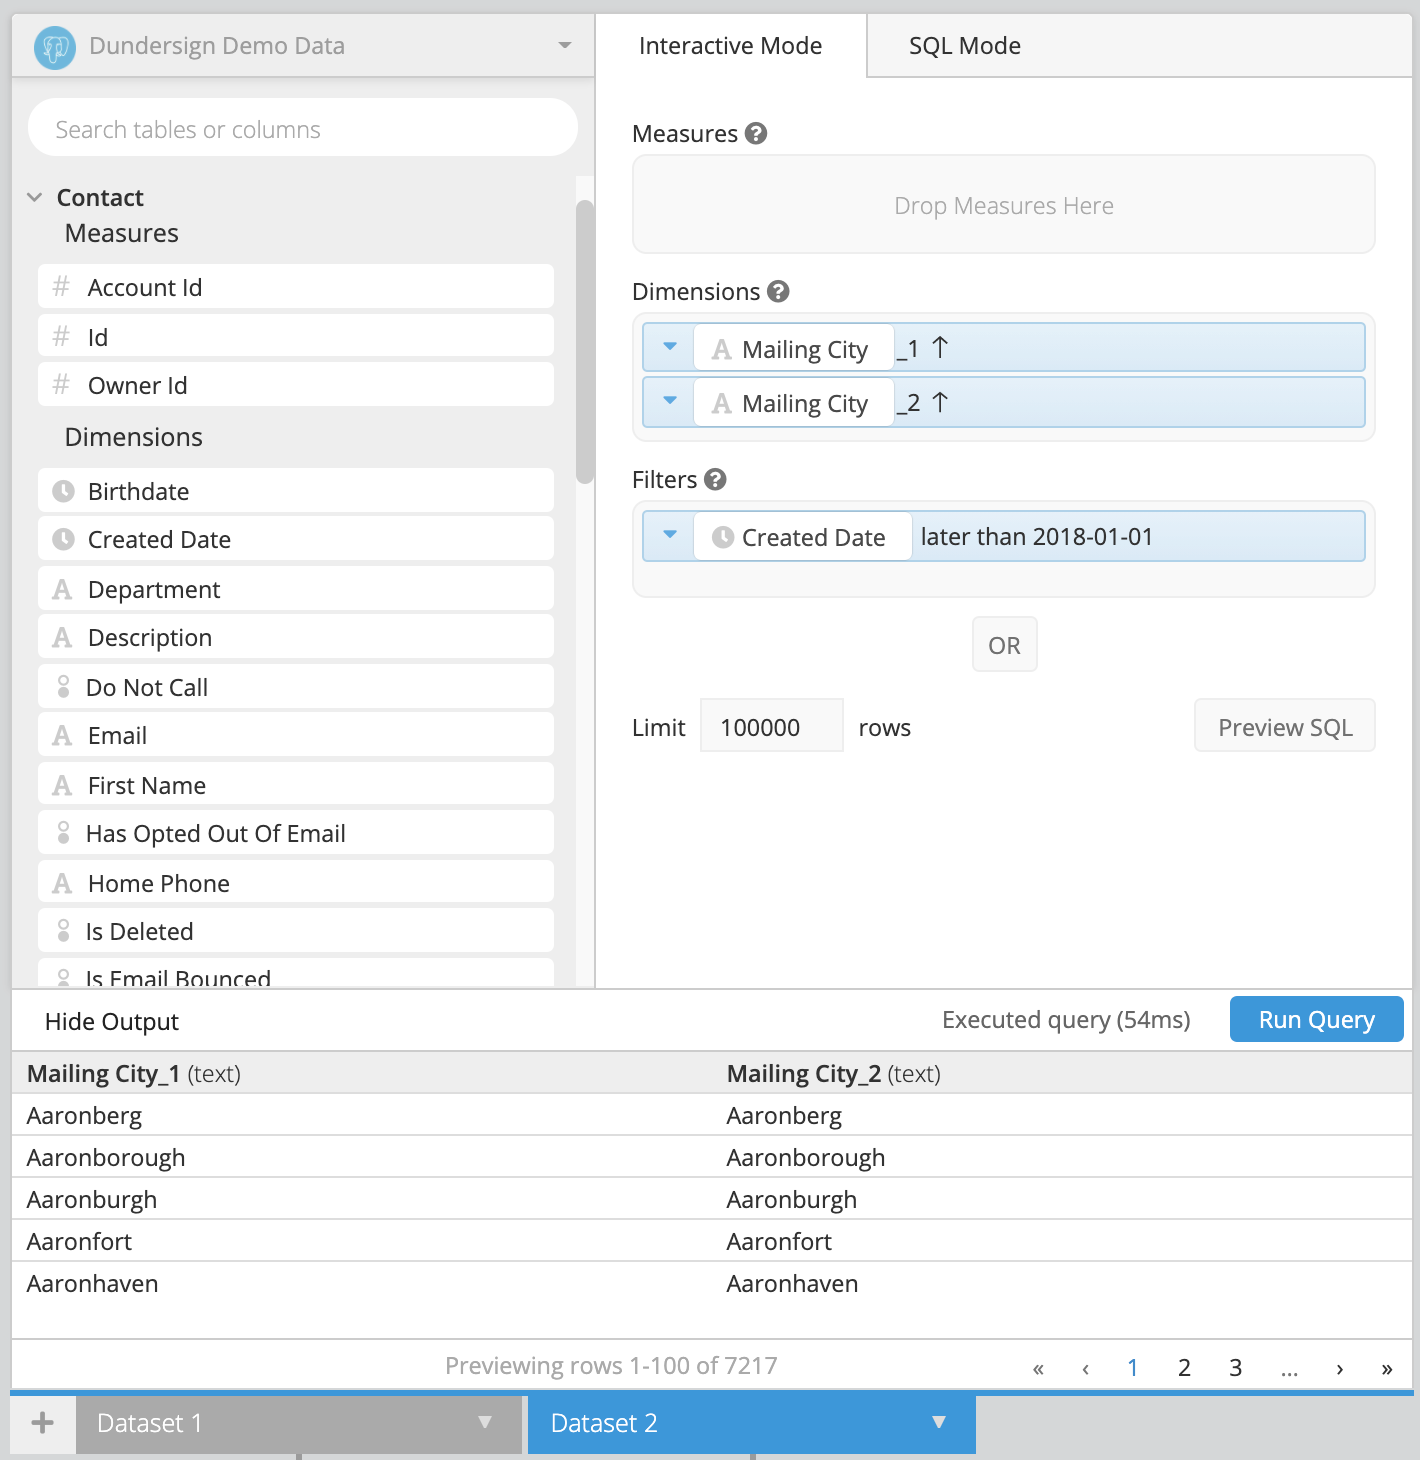Click the Limit rows input field
The width and height of the screenshot is (1420, 1460).
click(x=771, y=726)
